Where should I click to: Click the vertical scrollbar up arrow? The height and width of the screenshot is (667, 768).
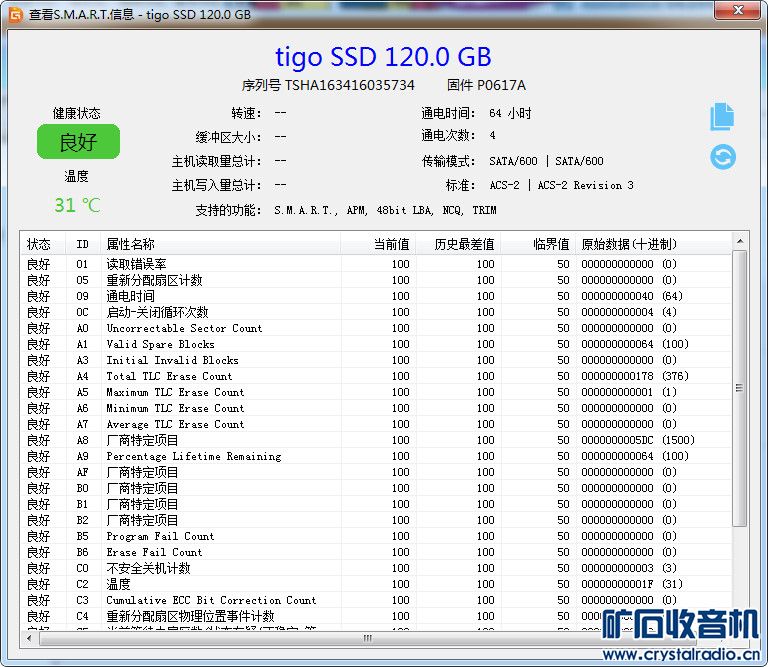(740, 241)
